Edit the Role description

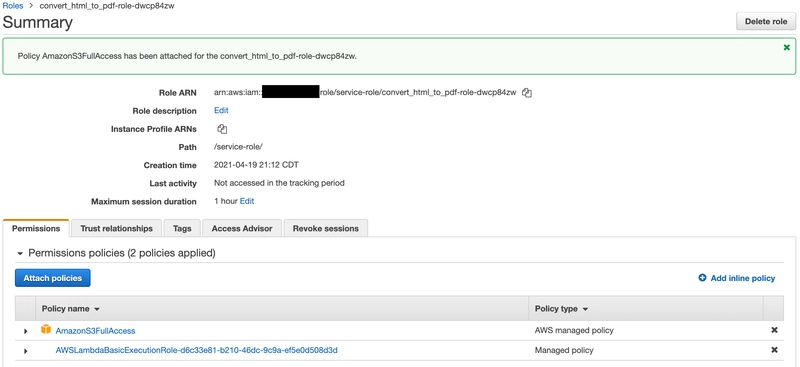click(221, 110)
